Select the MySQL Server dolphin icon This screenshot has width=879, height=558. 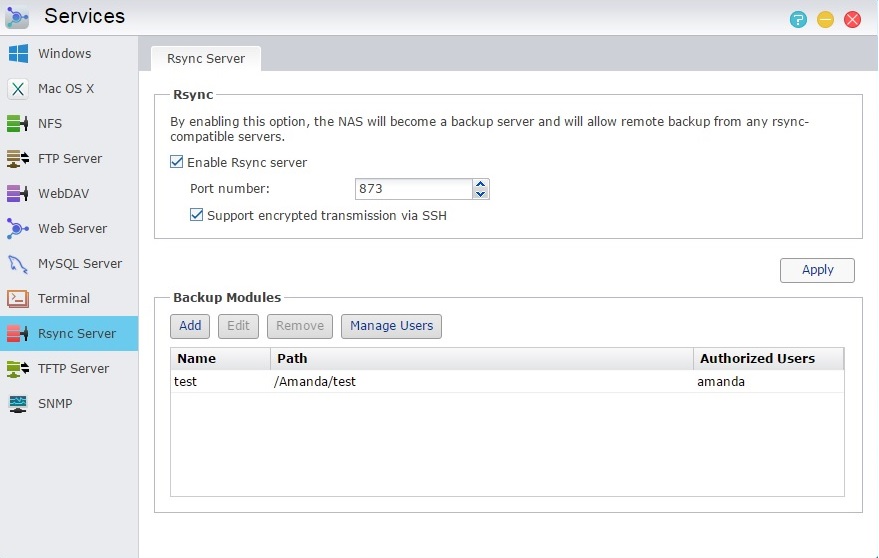(x=18, y=264)
